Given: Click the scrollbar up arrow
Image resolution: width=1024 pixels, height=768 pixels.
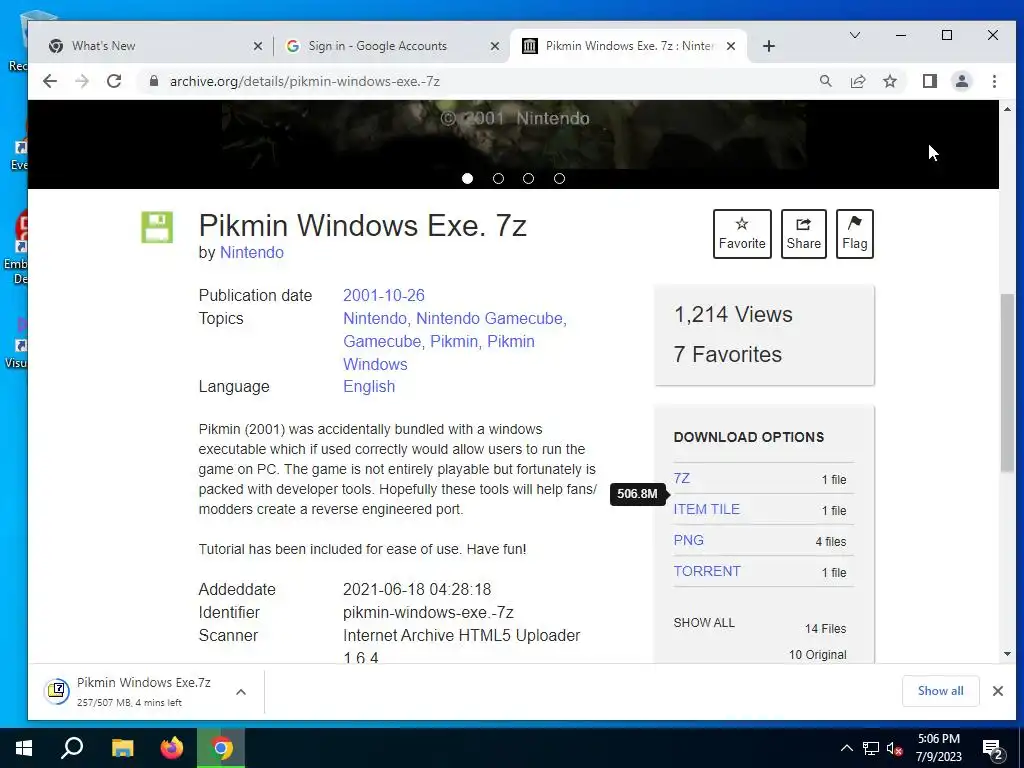Looking at the screenshot, I should (1007, 109).
